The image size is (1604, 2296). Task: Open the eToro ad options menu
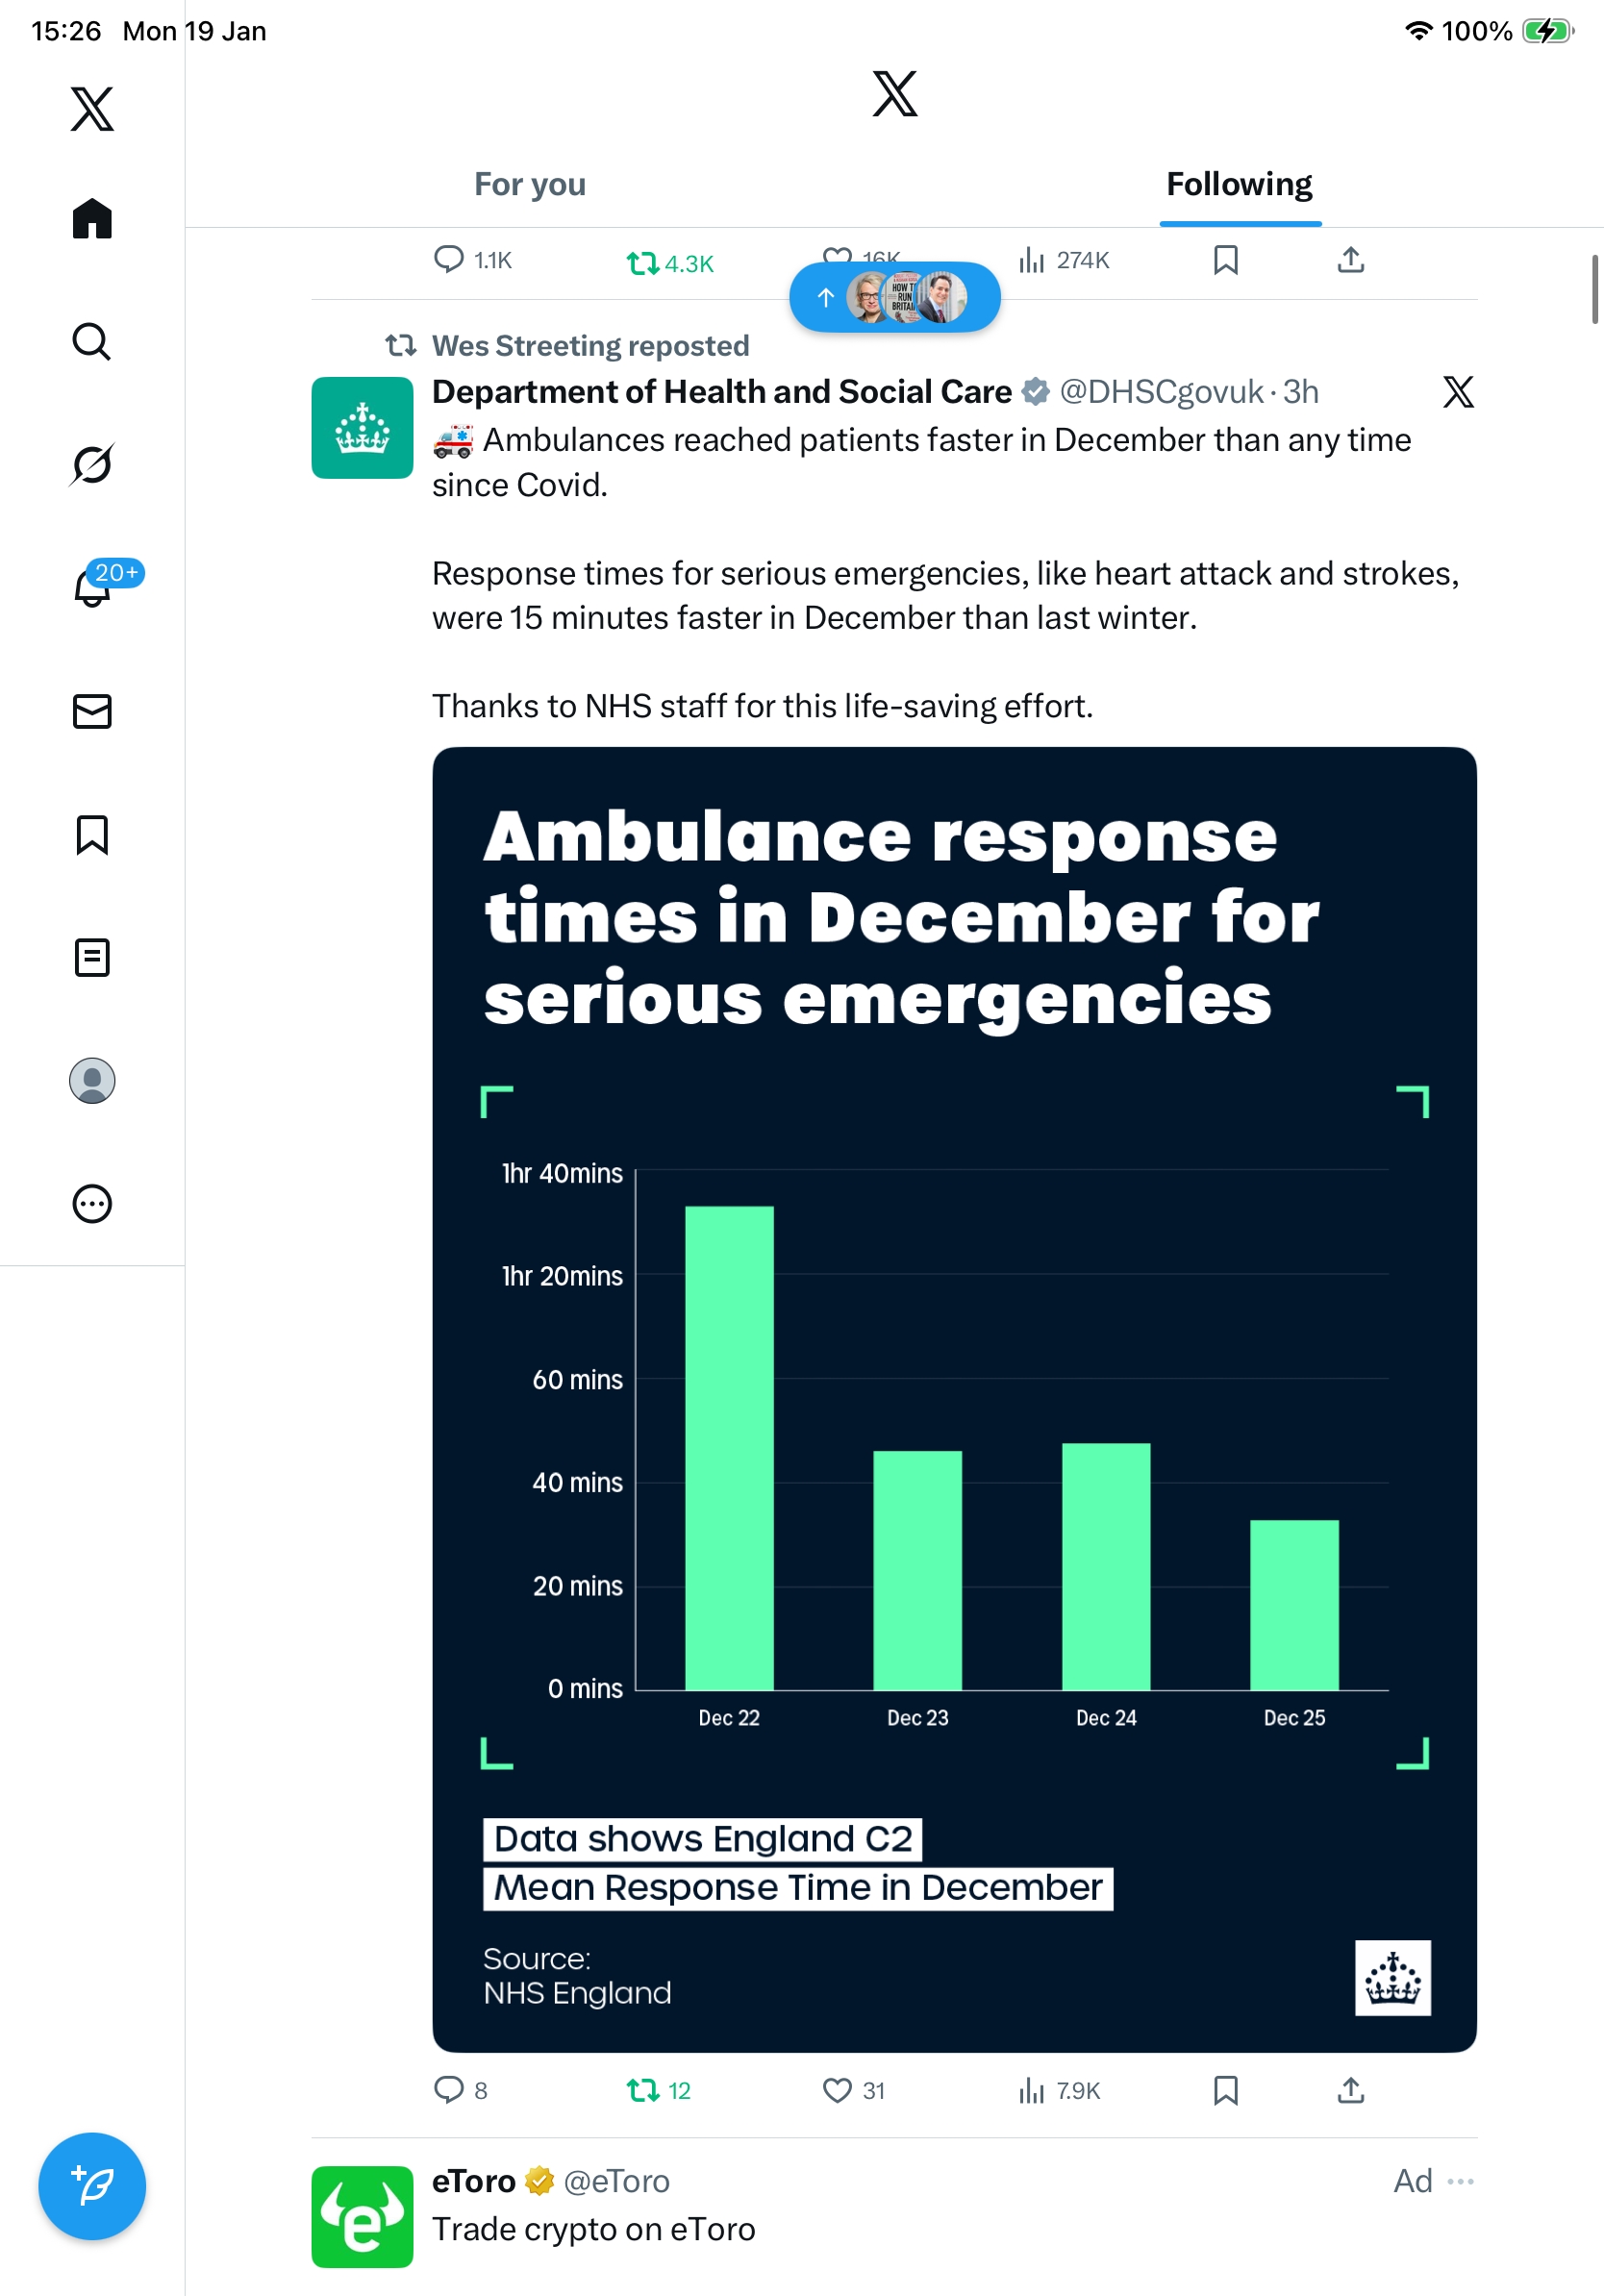click(x=1460, y=2181)
